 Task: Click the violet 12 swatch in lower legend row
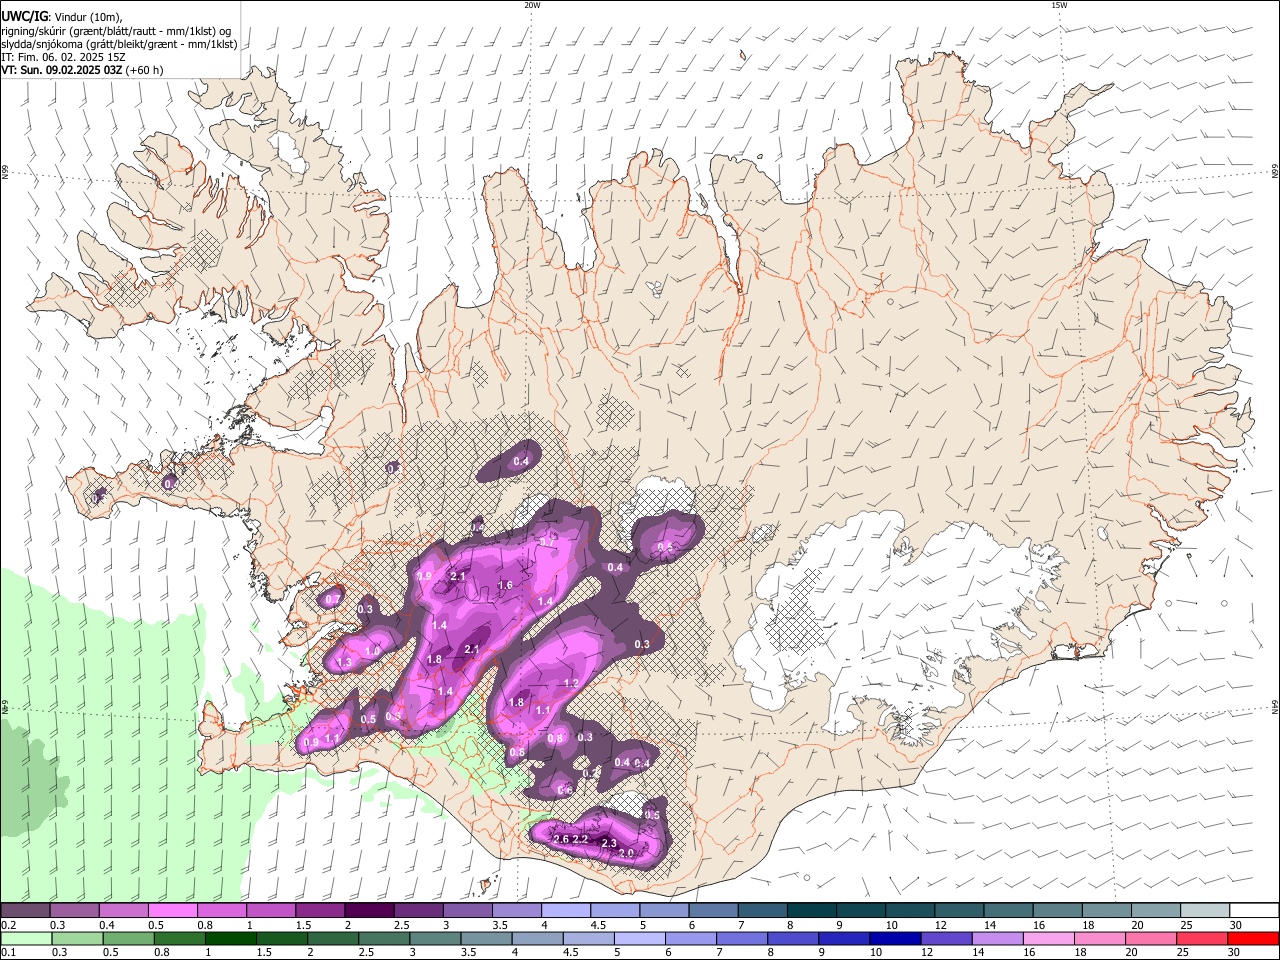[x=947, y=939]
